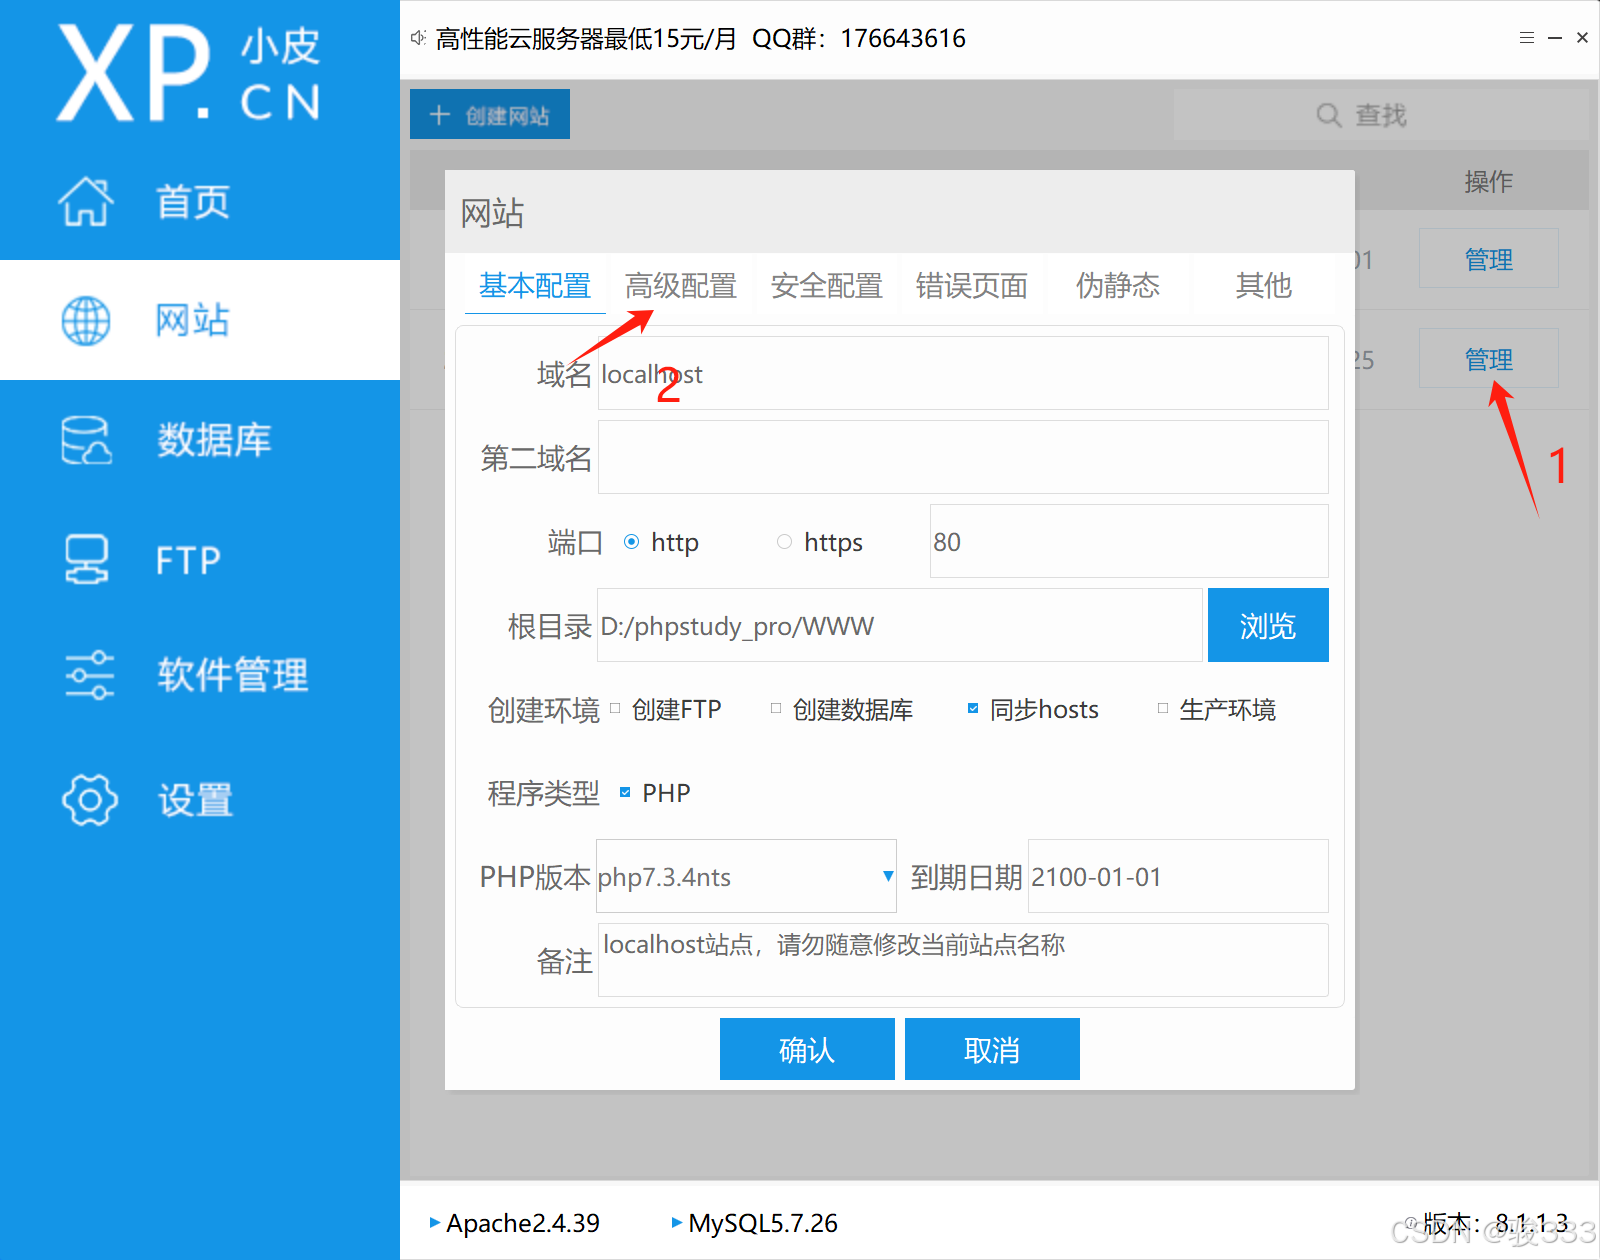Open the hamburger menu at top right
1600x1260 pixels.
1526,37
